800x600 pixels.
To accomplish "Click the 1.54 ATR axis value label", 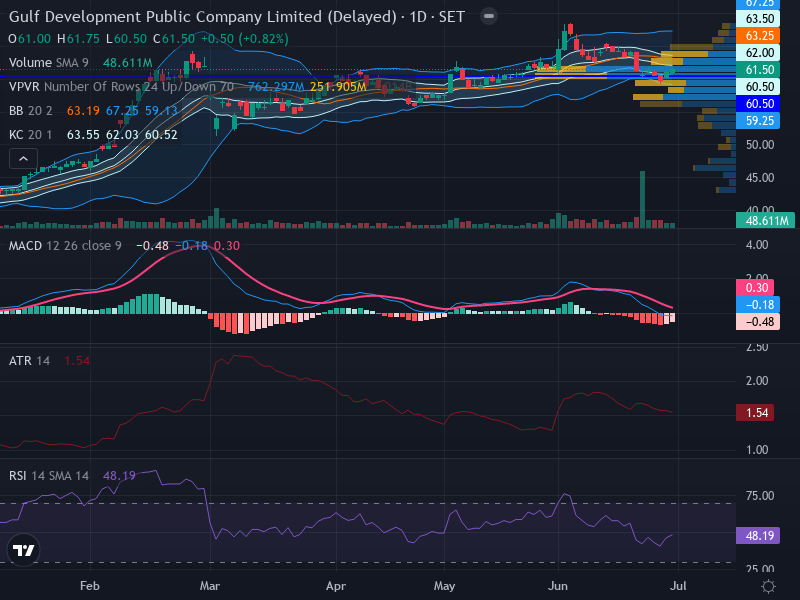I will pos(755,413).
